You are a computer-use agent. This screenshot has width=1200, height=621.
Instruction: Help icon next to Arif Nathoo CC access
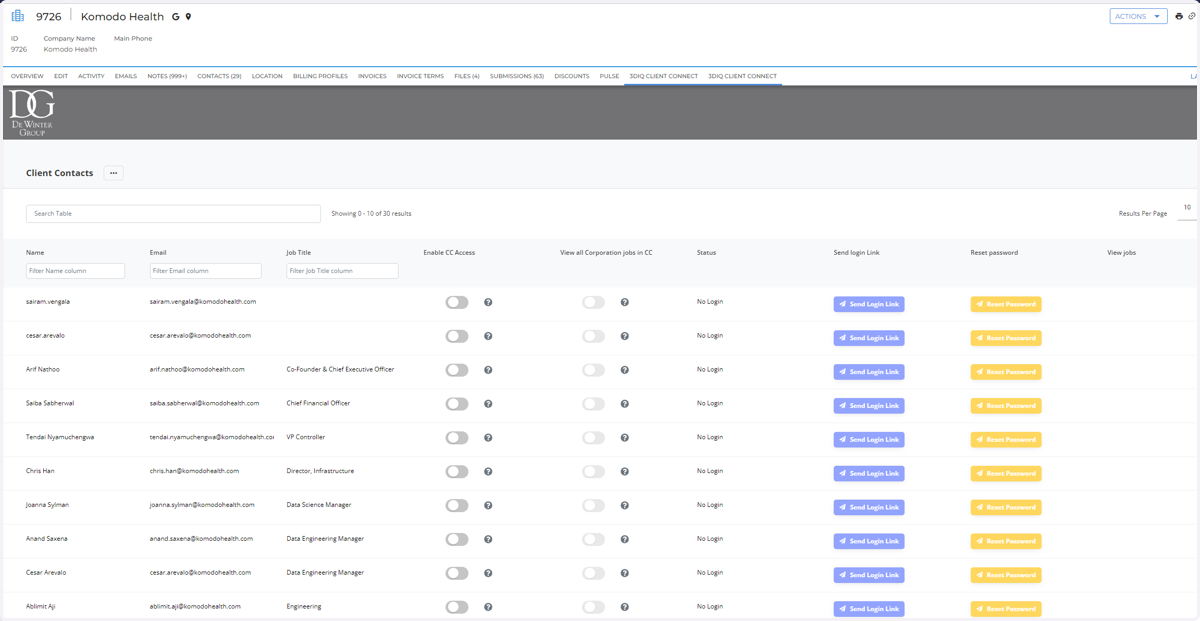pyautogui.click(x=488, y=370)
